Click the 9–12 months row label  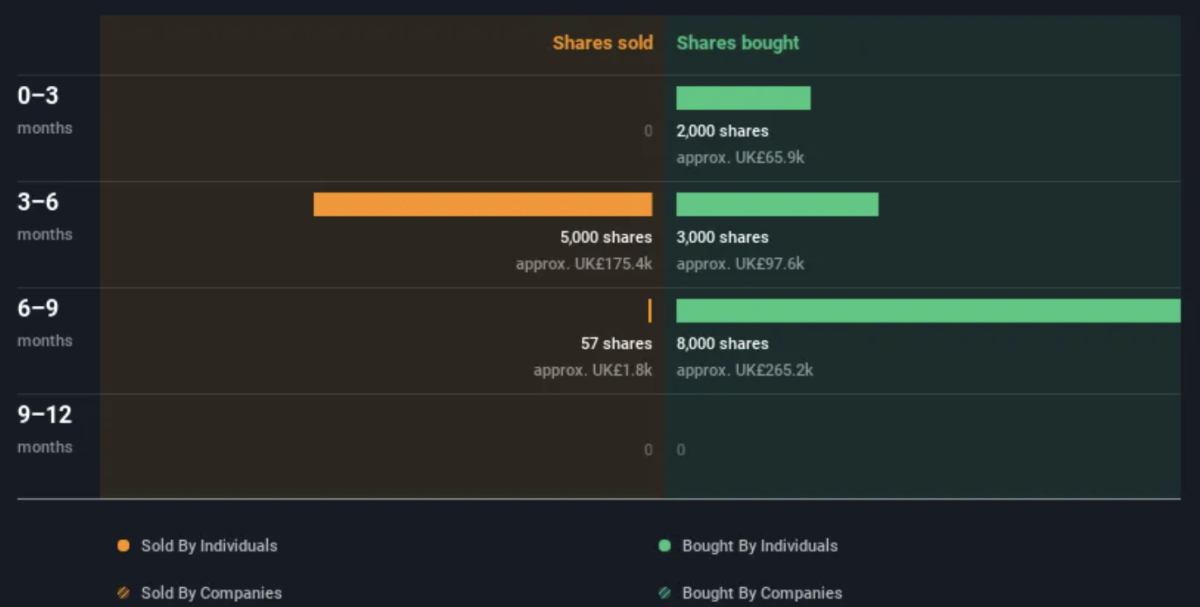tap(45, 429)
